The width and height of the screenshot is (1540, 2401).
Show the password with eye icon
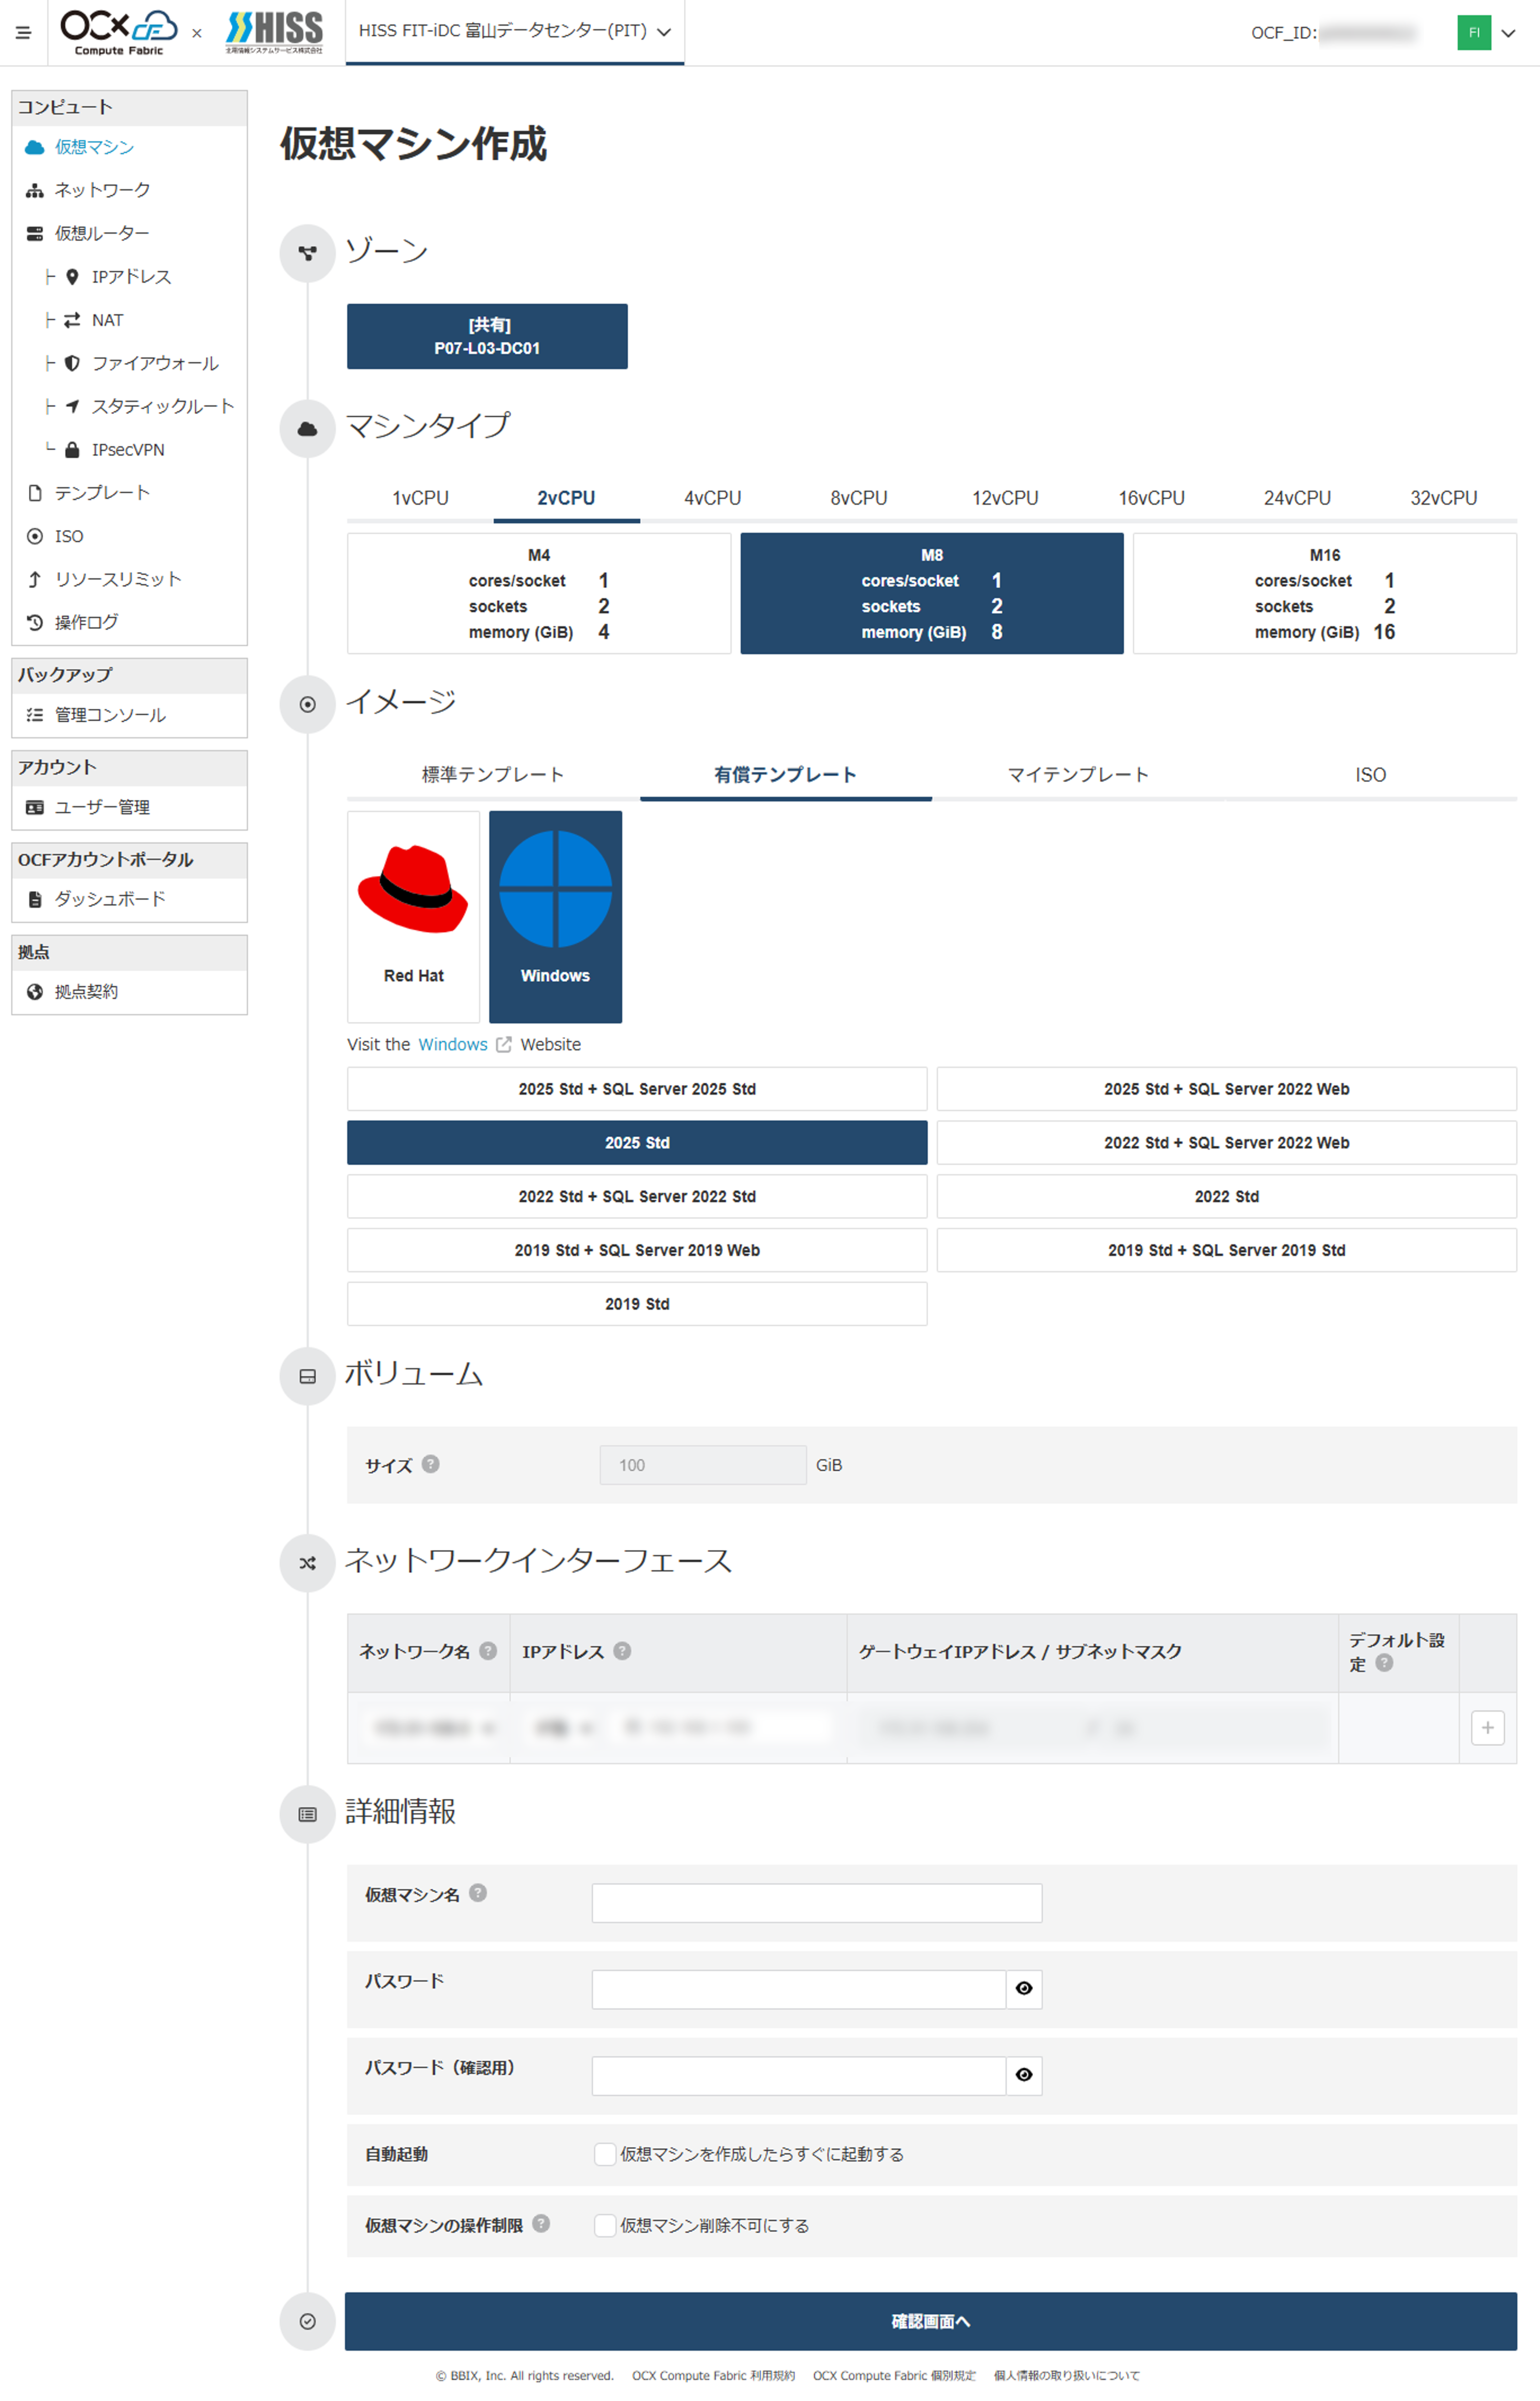[x=1024, y=1990]
